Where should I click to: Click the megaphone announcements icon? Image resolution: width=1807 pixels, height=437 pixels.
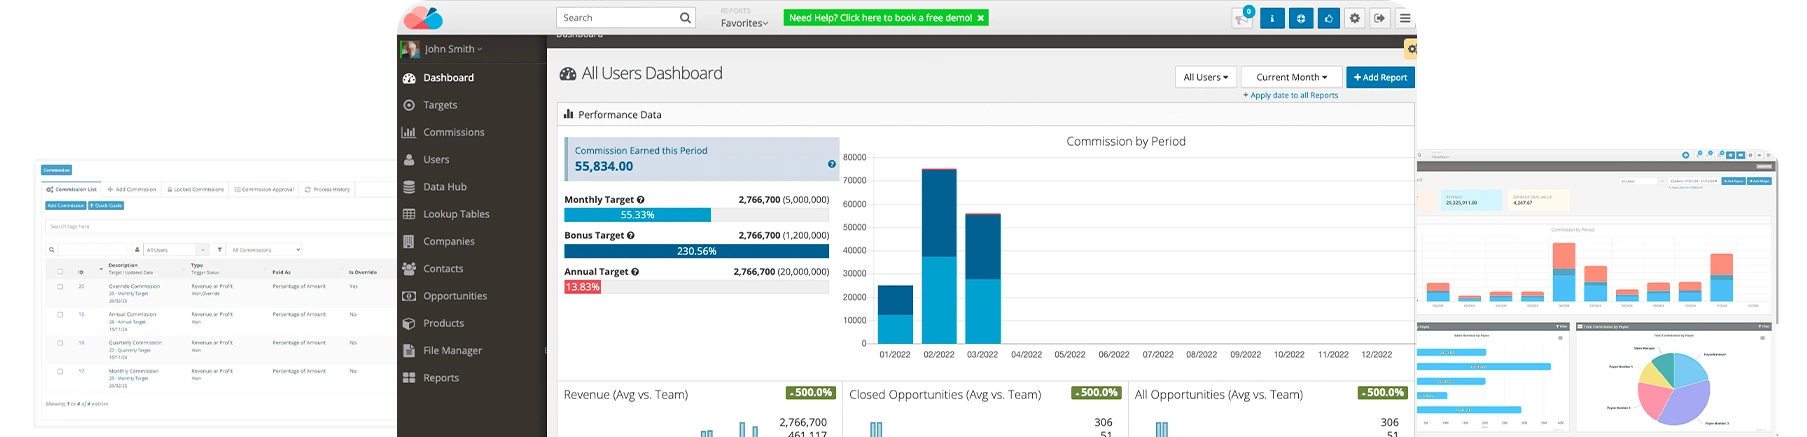(1242, 18)
